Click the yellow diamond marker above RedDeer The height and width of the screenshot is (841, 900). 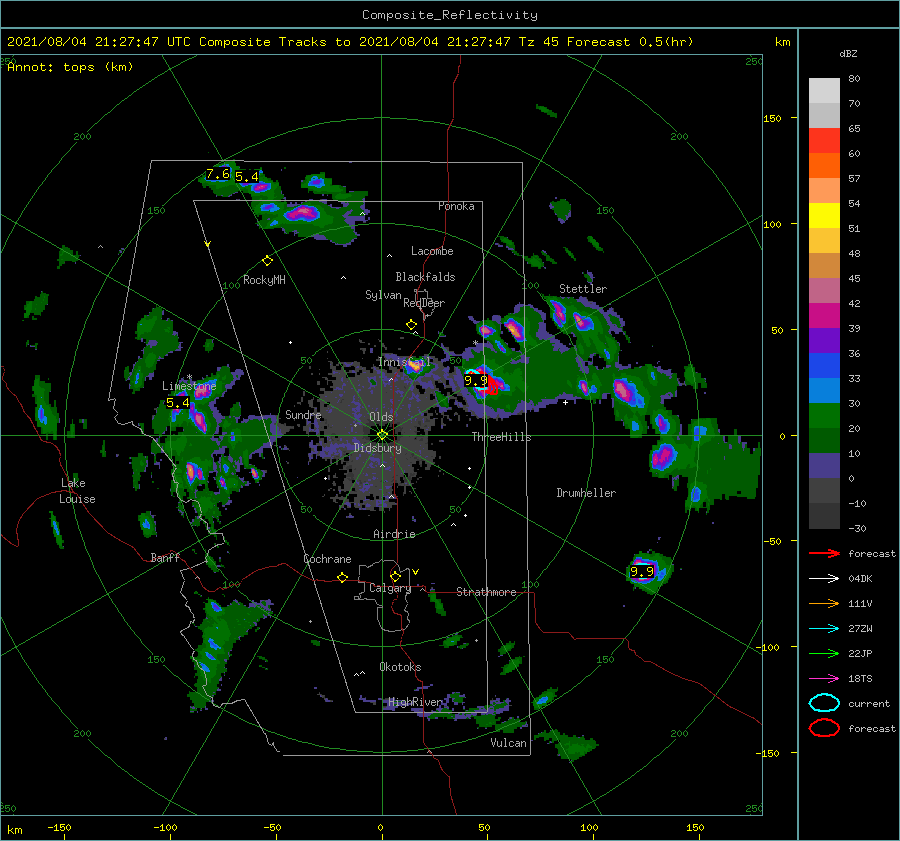[412, 325]
